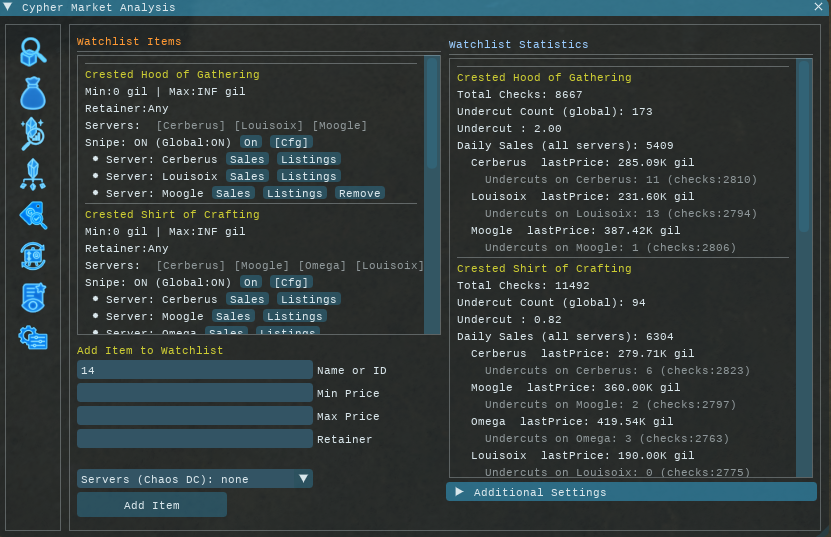Toggle snipe On for Crested Shirt of Crafting
Image resolution: width=831 pixels, height=537 pixels.
[x=250, y=282]
